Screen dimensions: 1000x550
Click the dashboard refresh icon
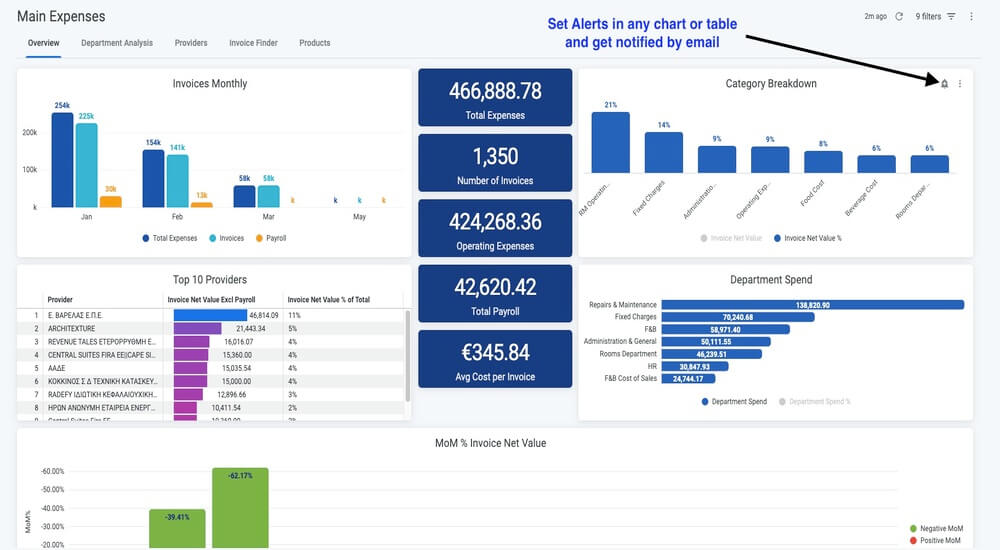point(899,17)
